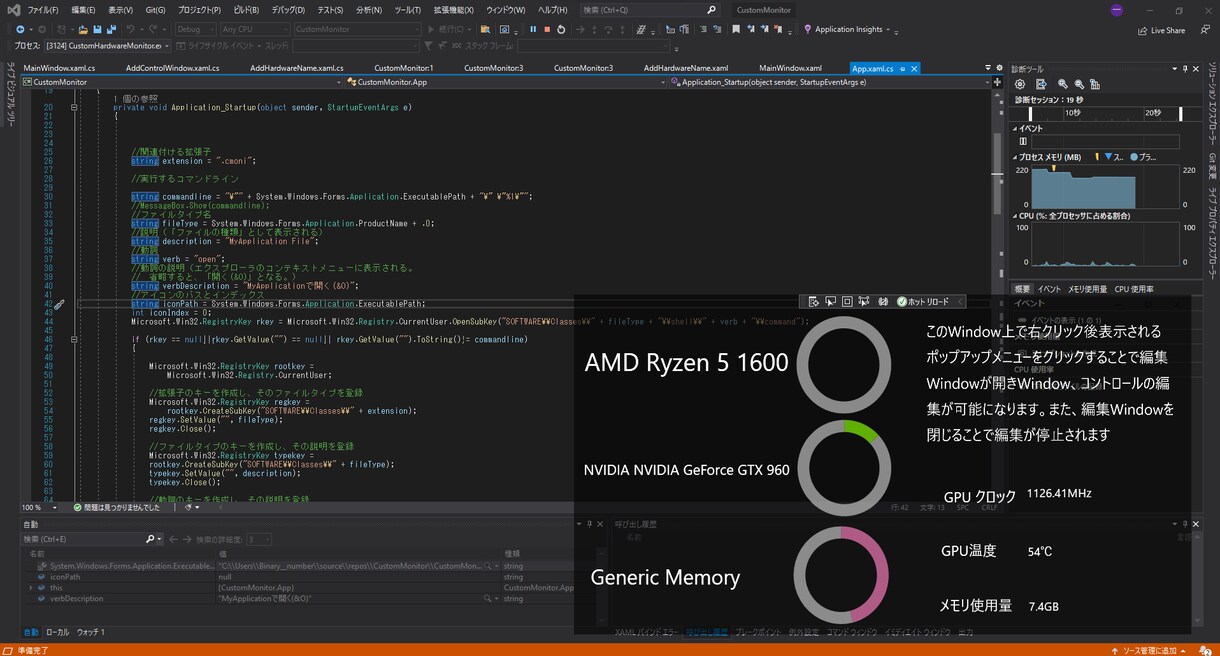Open diagnostic tools settings gear

(1020, 84)
